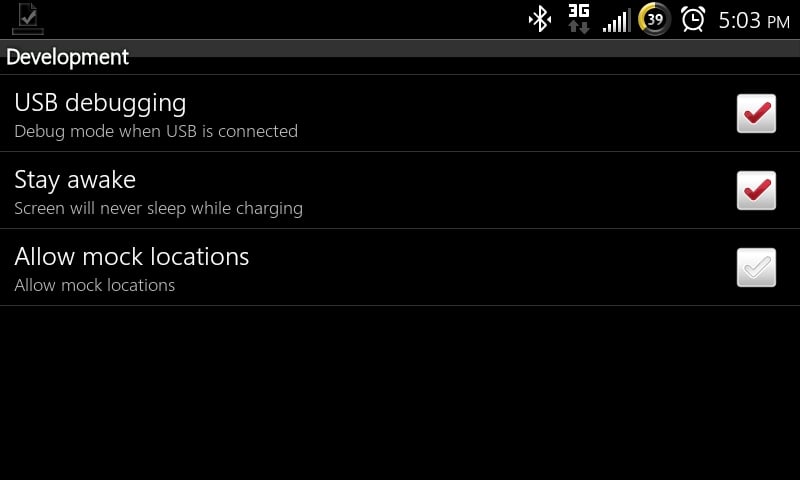Tap the Development header title
This screenshot has width=800, height=480.
[x=67, y=57]
